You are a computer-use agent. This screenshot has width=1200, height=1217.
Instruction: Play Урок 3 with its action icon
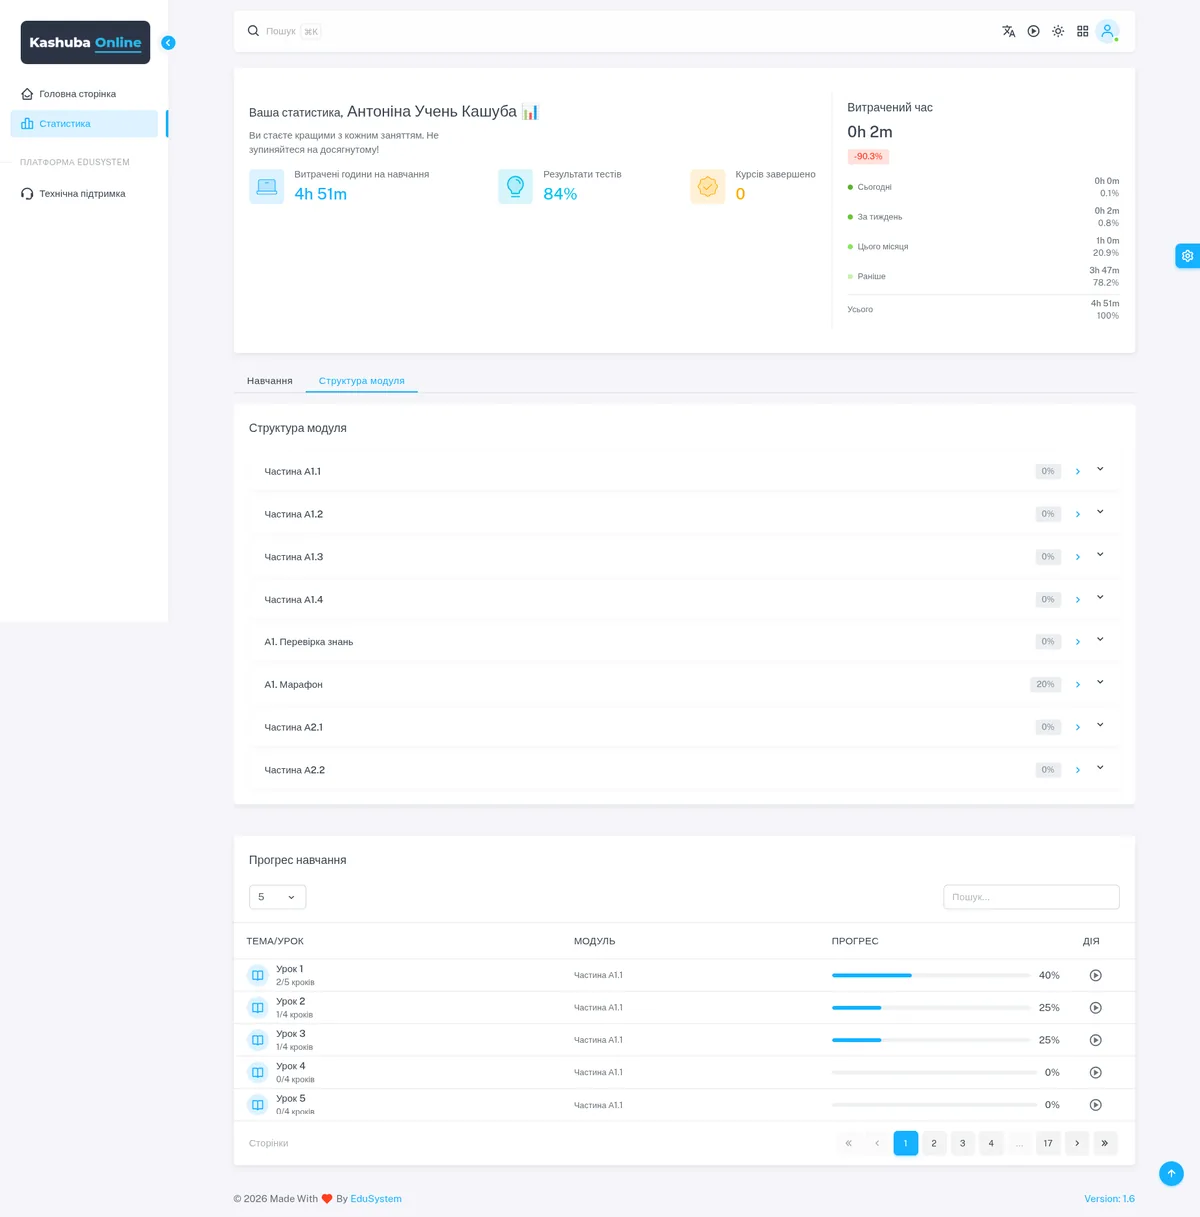(x=1095, y=1040)
